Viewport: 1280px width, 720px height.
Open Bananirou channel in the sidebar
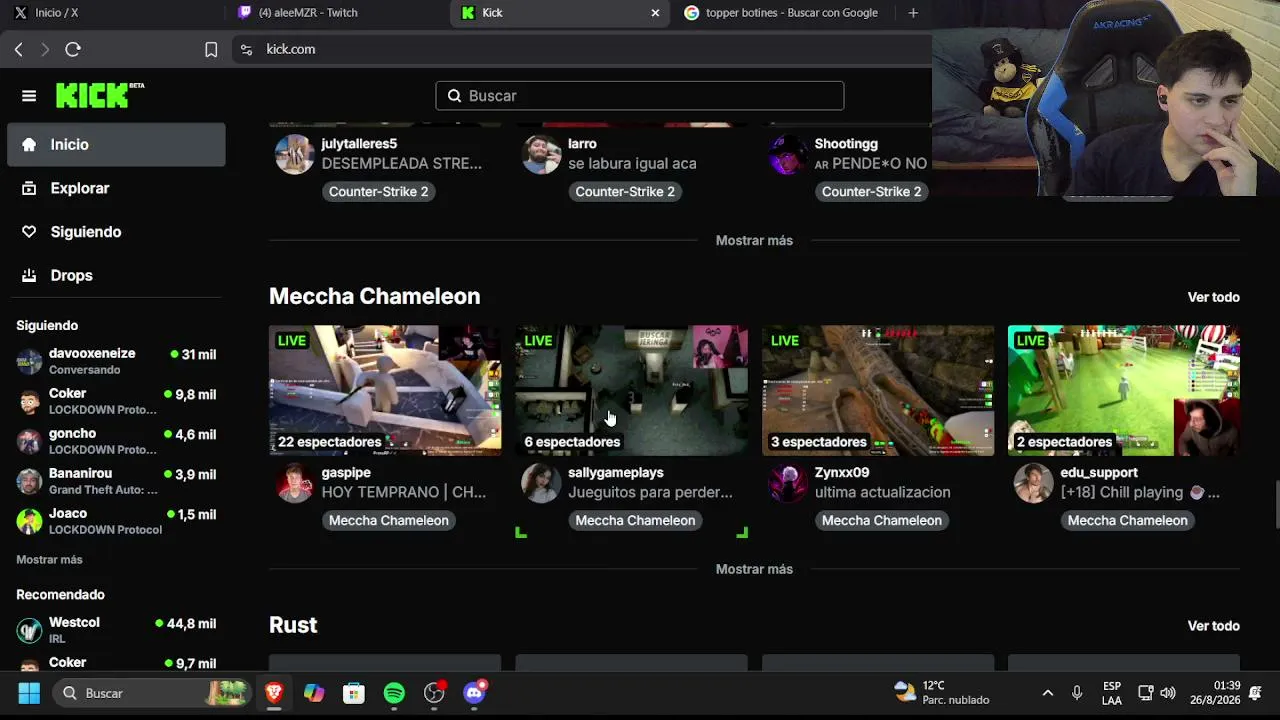116,481
